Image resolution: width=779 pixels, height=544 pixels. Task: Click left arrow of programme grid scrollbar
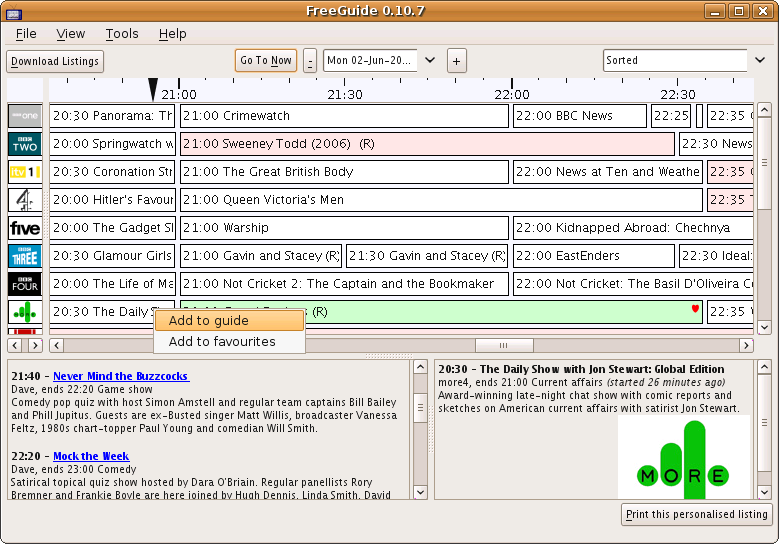56,345
